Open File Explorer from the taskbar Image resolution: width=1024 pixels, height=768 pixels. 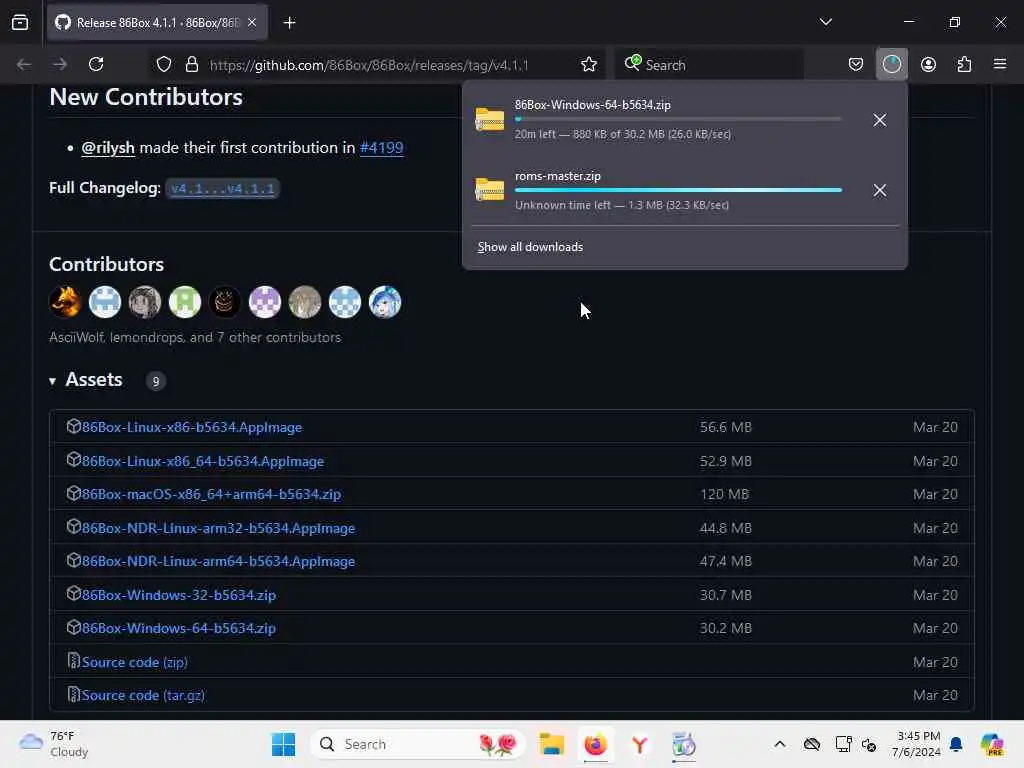[x=552, y=744]
